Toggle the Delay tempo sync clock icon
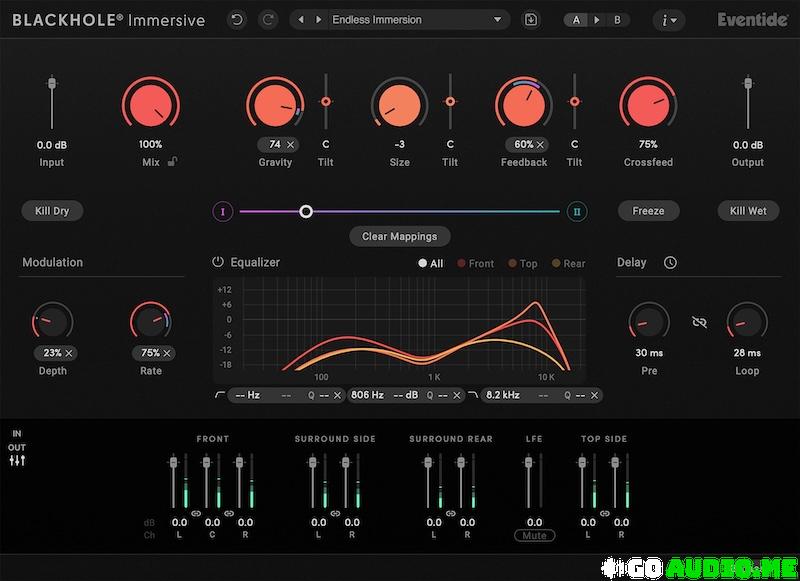Viewport: 800px width, 581px height. coord(670,262)
